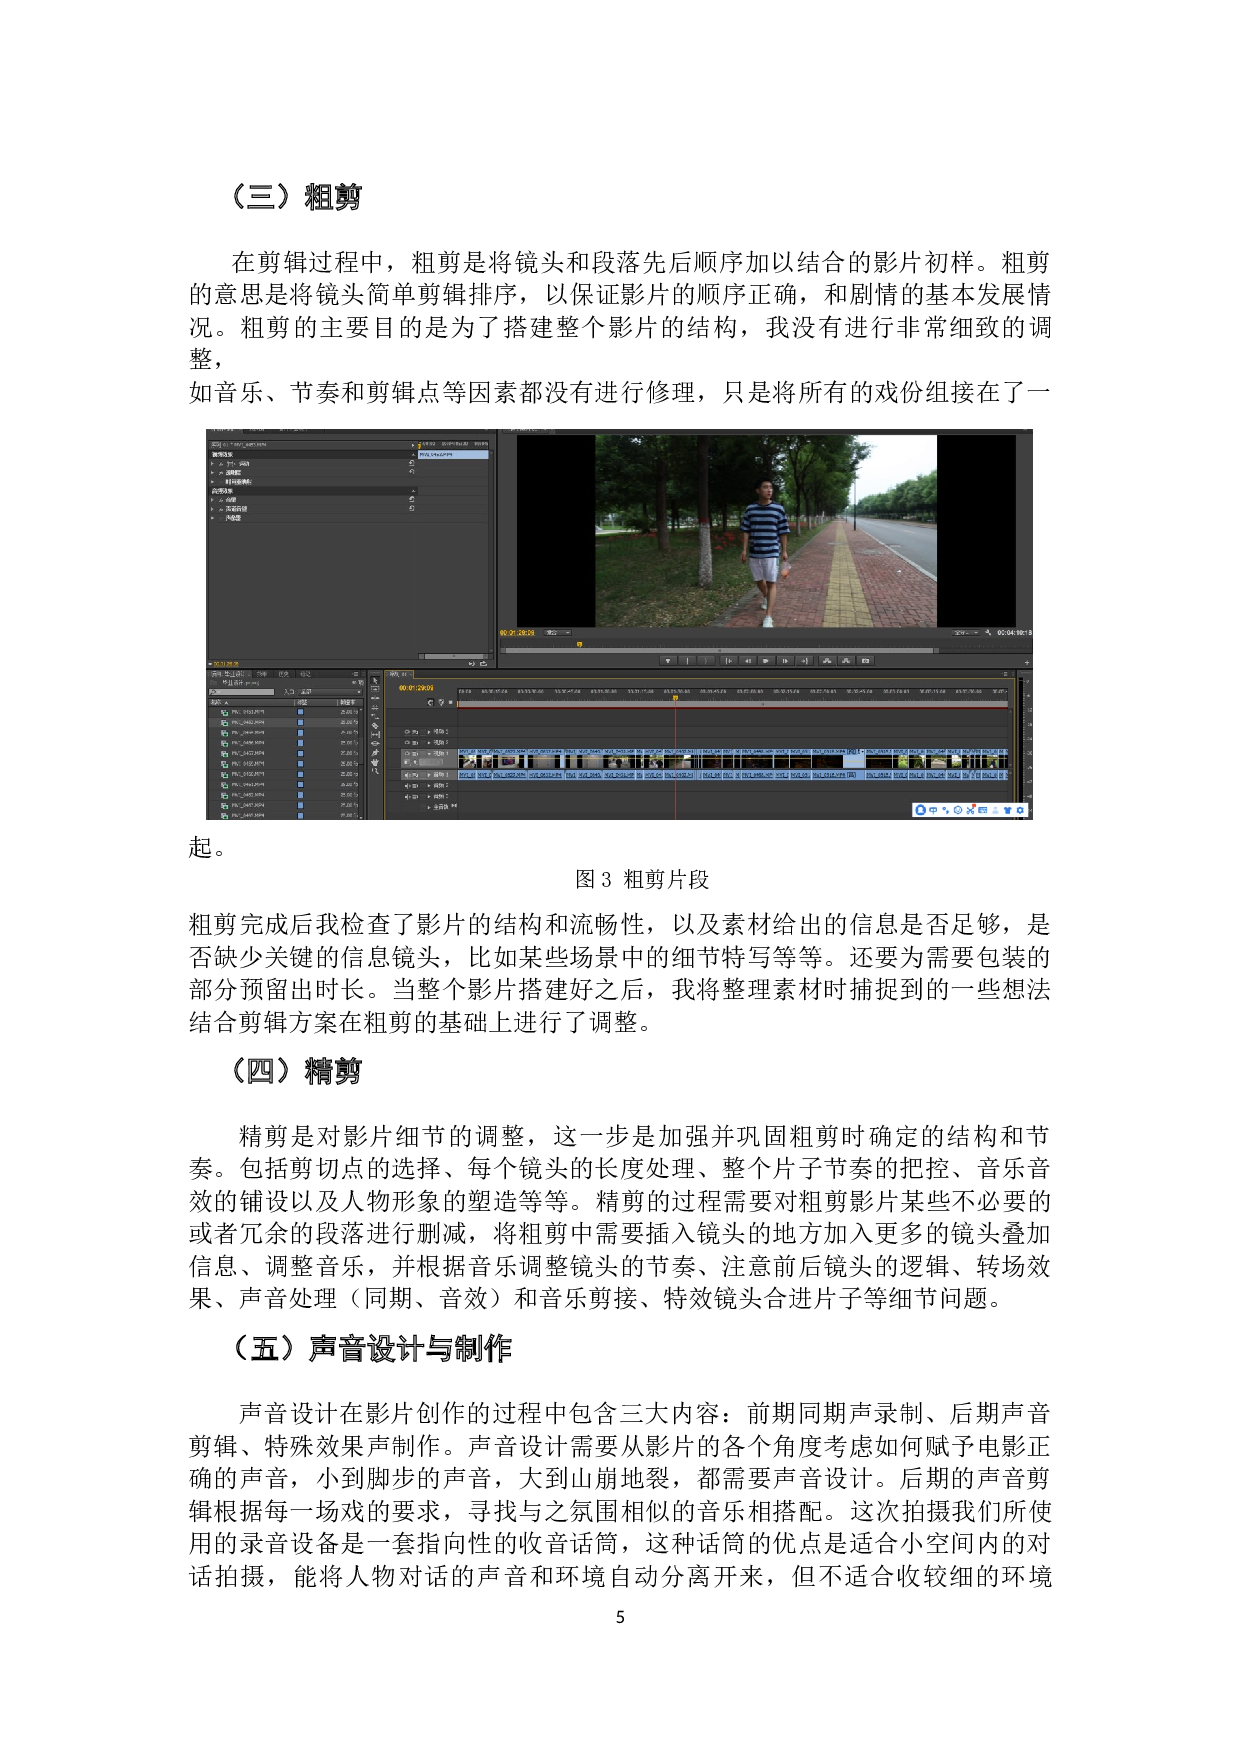
Task: Open the monitor zoom level dropdown
Action: coord(557,632)
